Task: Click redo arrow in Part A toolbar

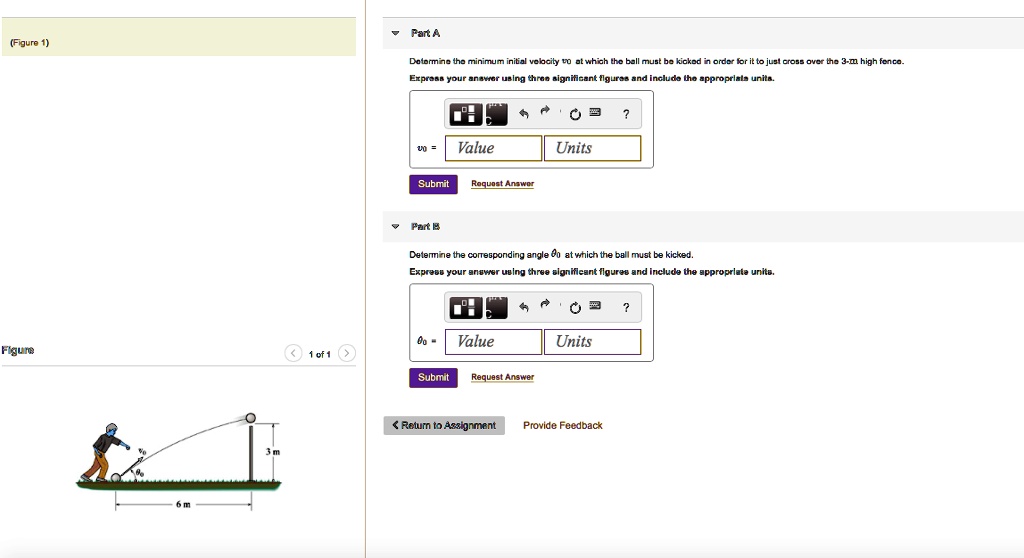Action: 546,112
